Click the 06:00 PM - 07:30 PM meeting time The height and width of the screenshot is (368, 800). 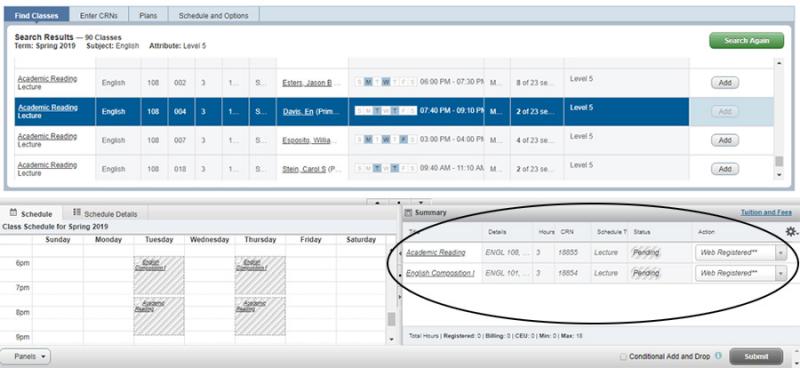click(451, 83)
